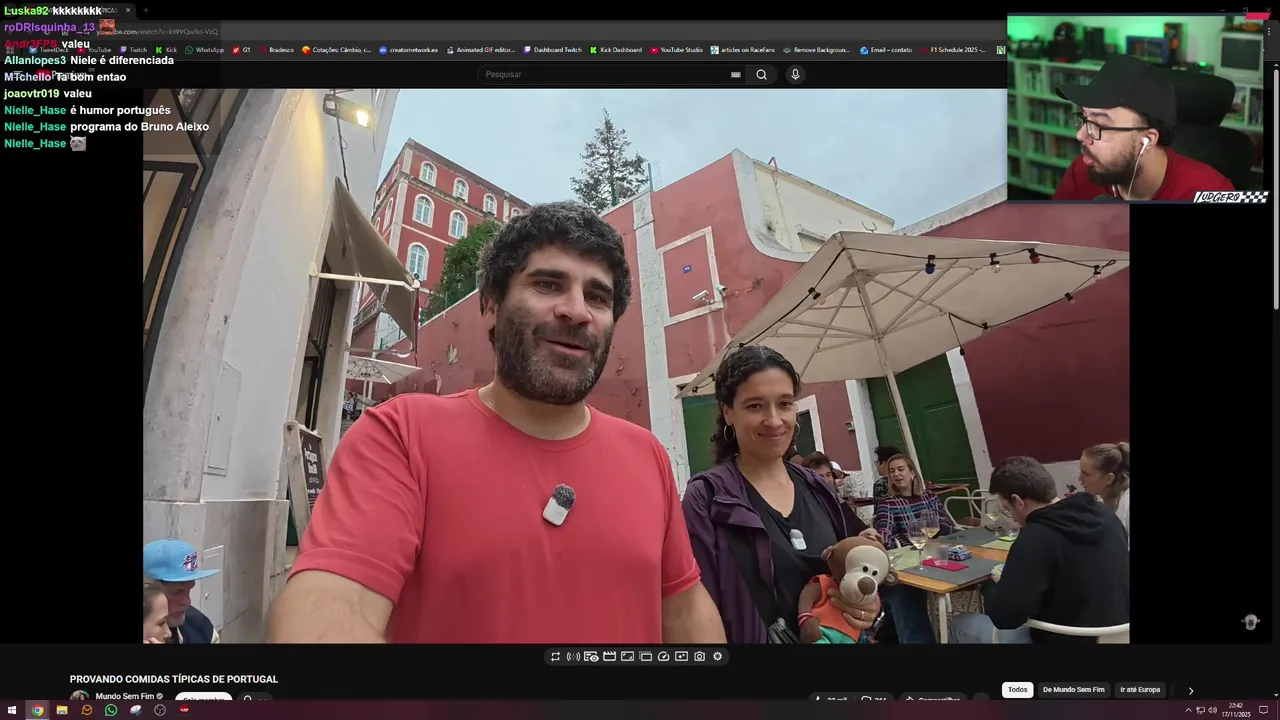The image size is (1280, 720).
Task: Select the Todos filter chip
Action: click(1017, 690)
